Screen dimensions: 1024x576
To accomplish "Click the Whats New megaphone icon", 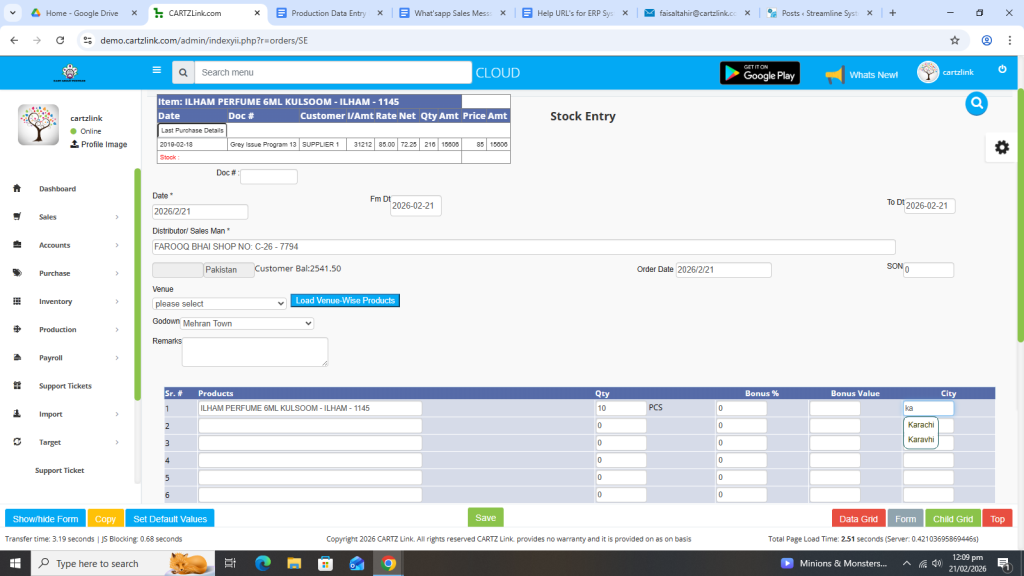I will tap(834, 75).
